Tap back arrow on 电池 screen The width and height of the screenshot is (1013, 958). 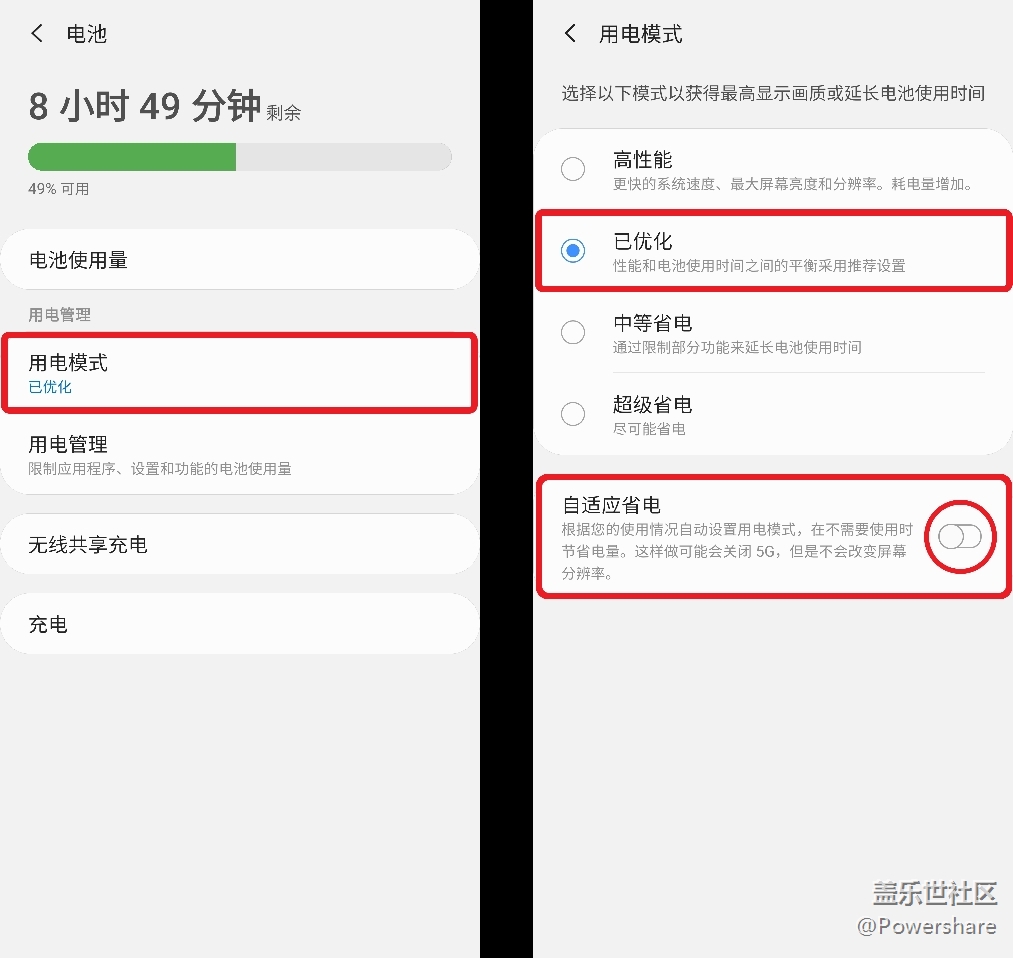click(x=37, y=34)
